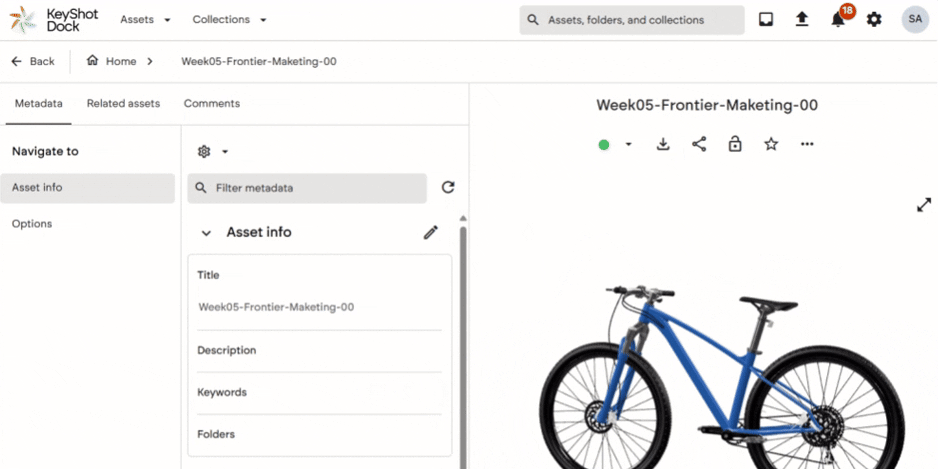This screenshot has height=469, width=938.
Task: Open the green status dropdown arrow
Action: coord(628,144)
